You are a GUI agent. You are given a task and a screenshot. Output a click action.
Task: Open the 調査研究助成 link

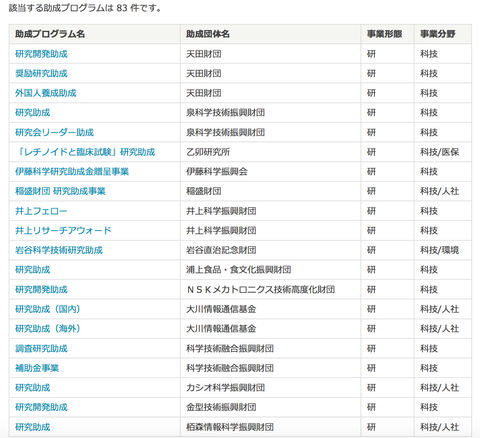(x=41, y=348)
